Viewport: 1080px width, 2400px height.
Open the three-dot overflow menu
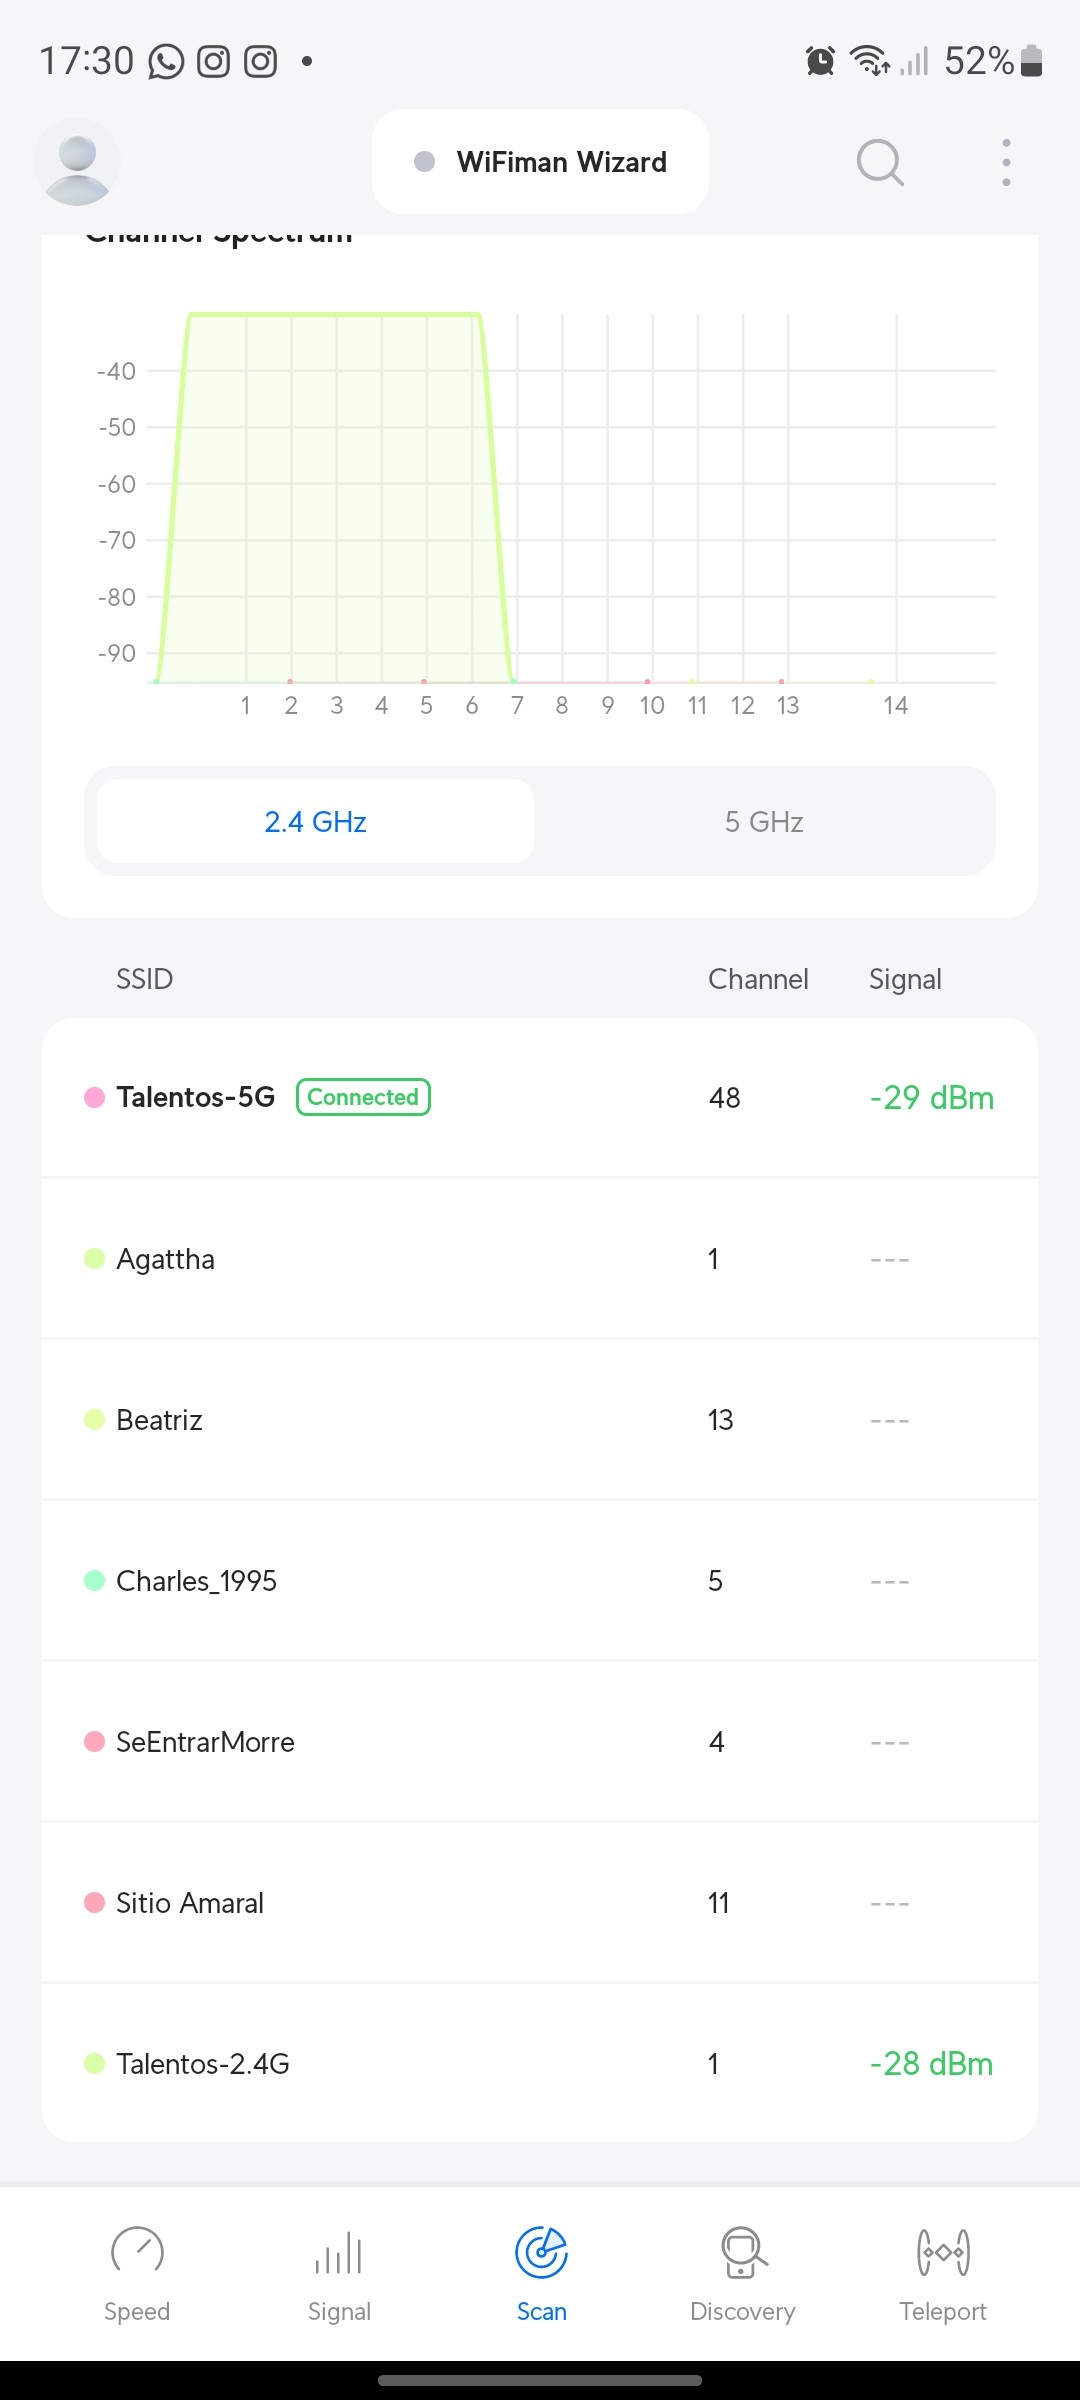(1006, 162)
